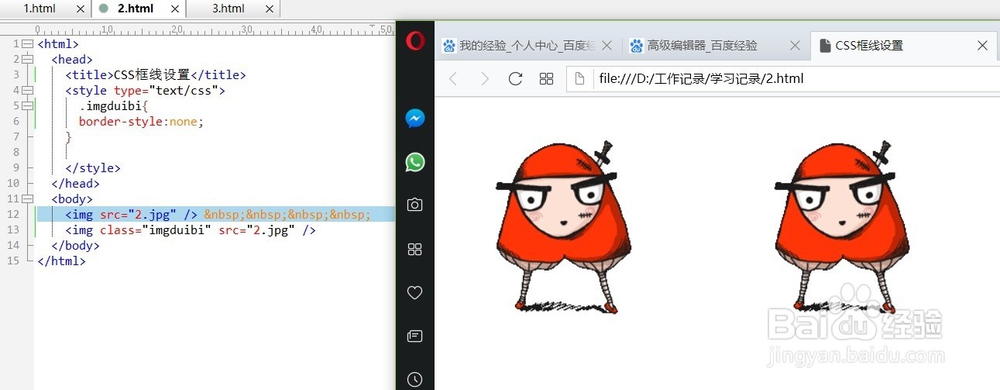1000x390 pixels.
Task: Click the page info icon in address bar
Action: click(x=580, y=78)
